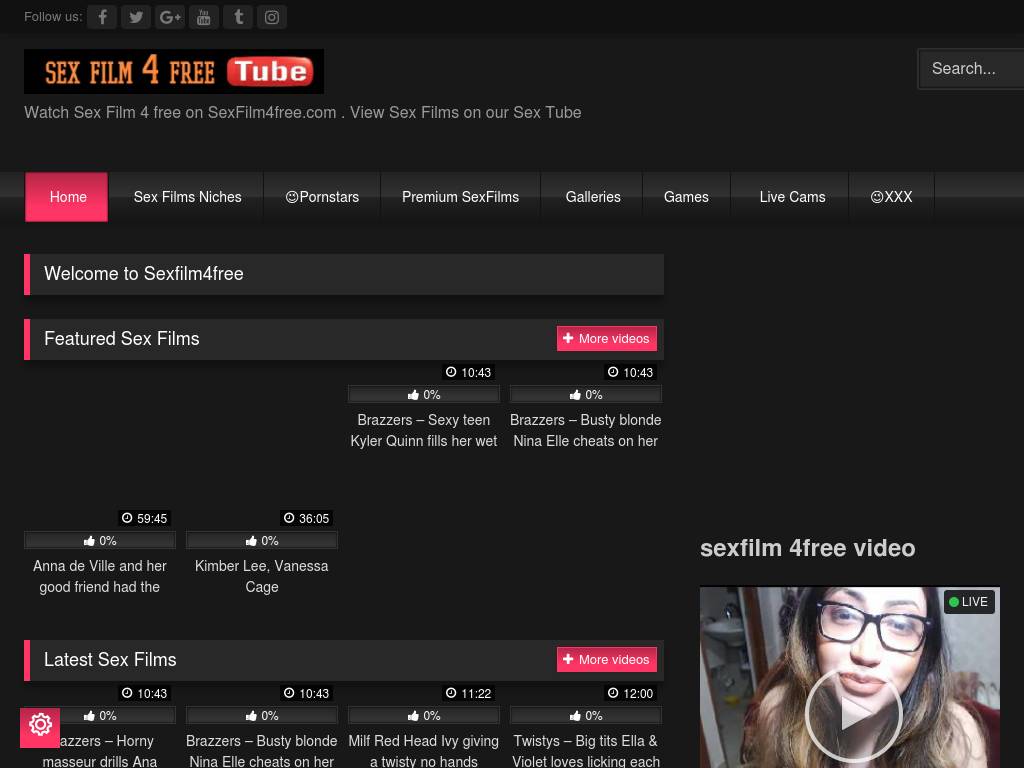Open the Anna de Ville video title
Viewport: 1024px width, 768px height.
tap(100, 576)
